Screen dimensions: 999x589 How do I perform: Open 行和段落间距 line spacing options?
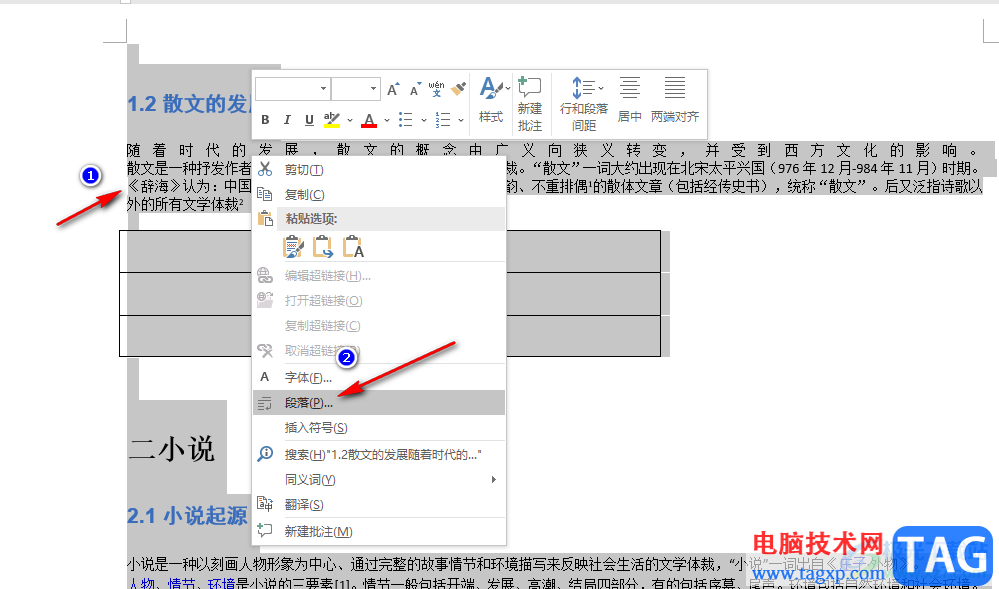(584, 104)
